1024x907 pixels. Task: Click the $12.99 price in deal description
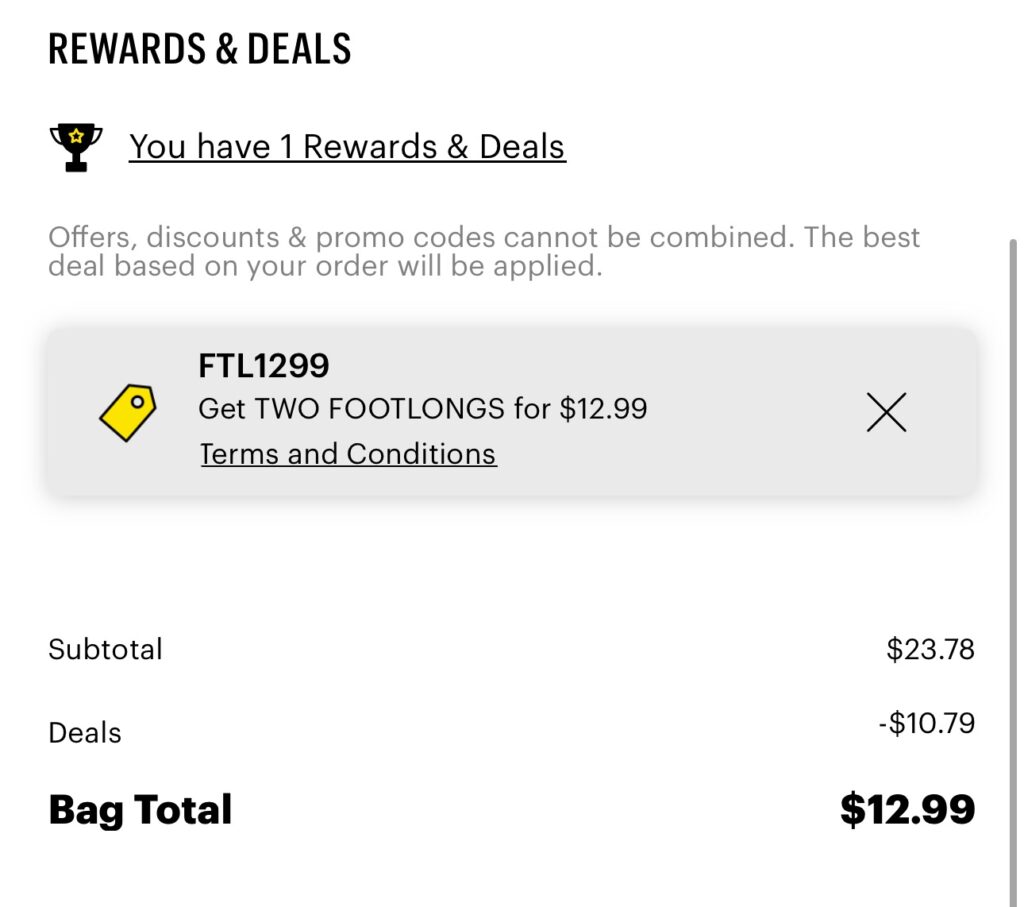click(603, 408)
